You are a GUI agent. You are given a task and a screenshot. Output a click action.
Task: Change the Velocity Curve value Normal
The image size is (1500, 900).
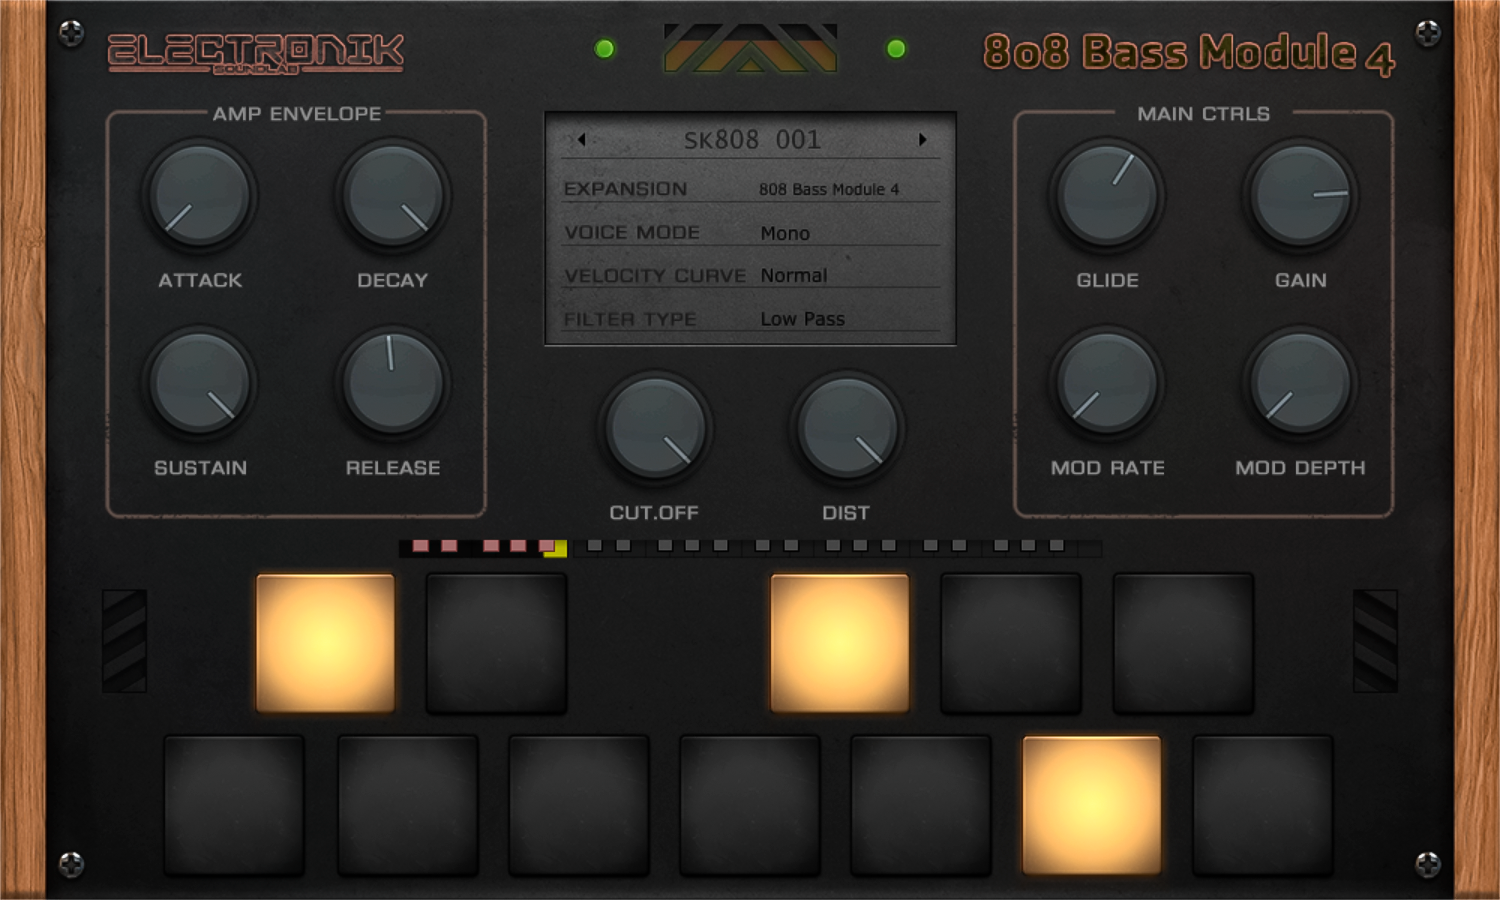[794, 275]
